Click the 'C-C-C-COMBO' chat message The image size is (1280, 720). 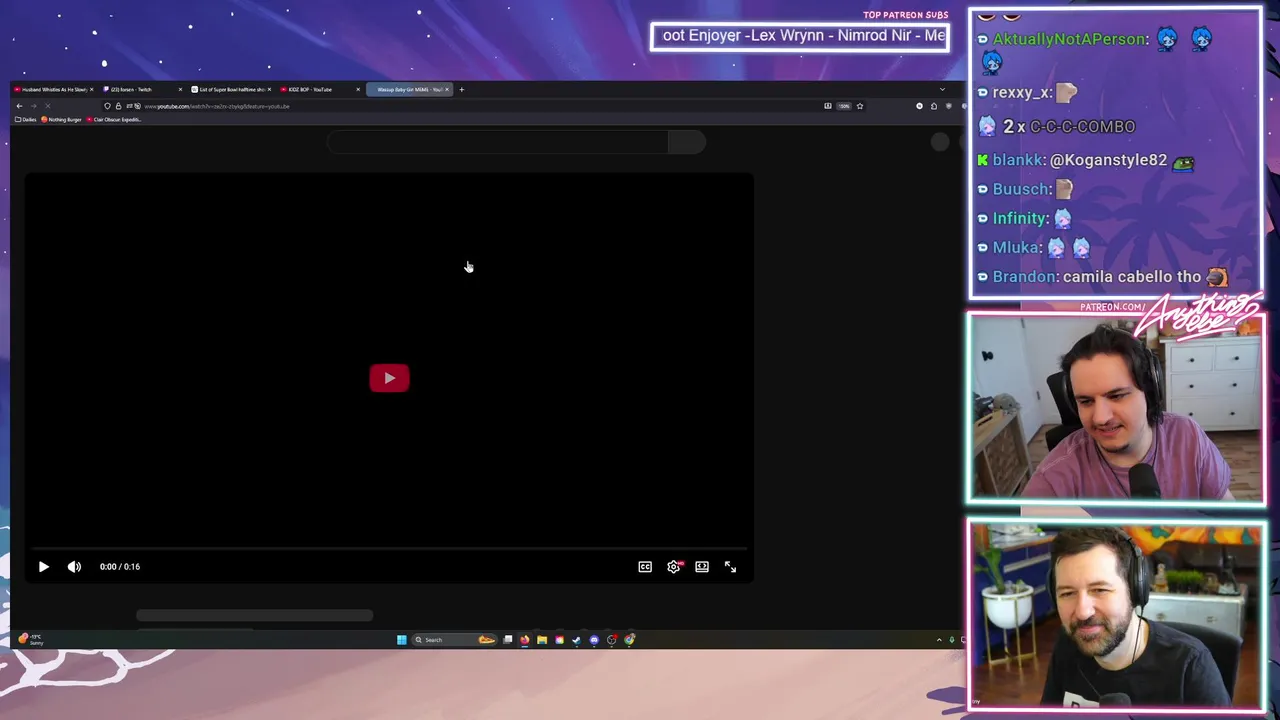pyautogui.click(x=1082, y=127)
